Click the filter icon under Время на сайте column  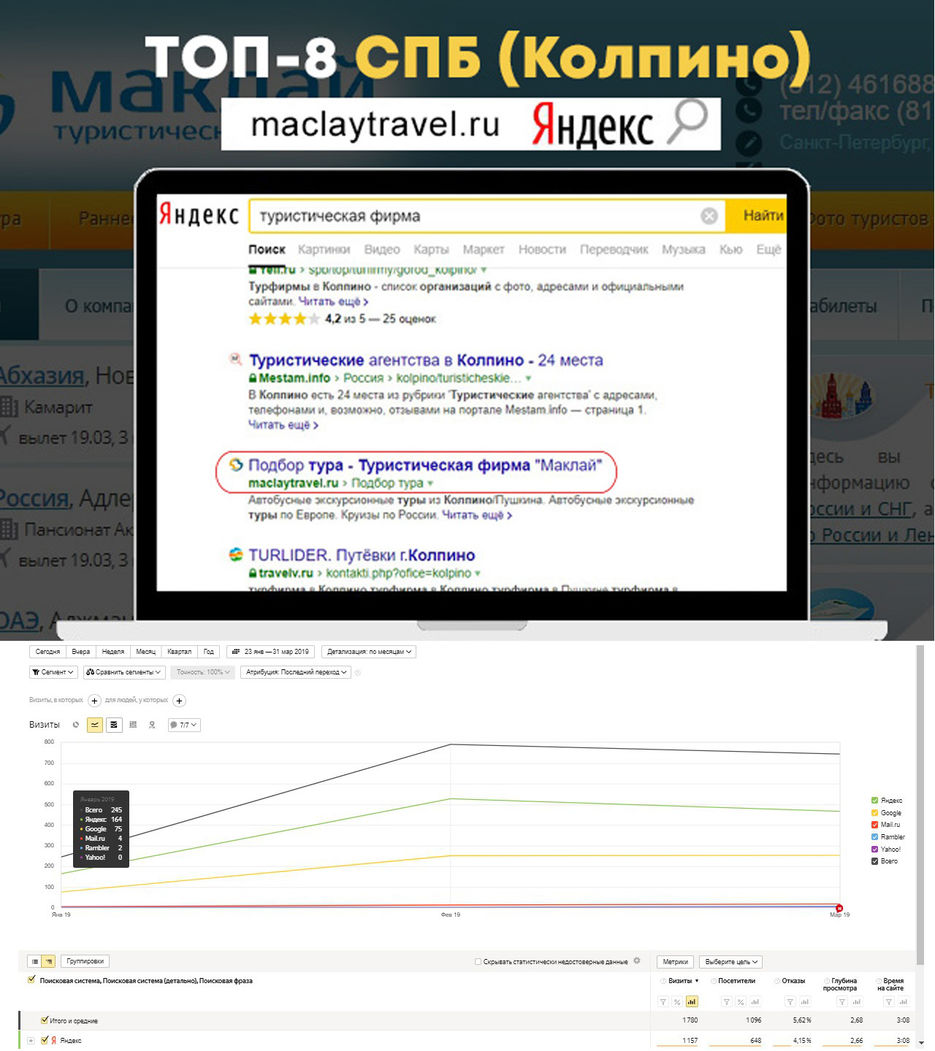pyautogui.click(x=889, y=1002)
